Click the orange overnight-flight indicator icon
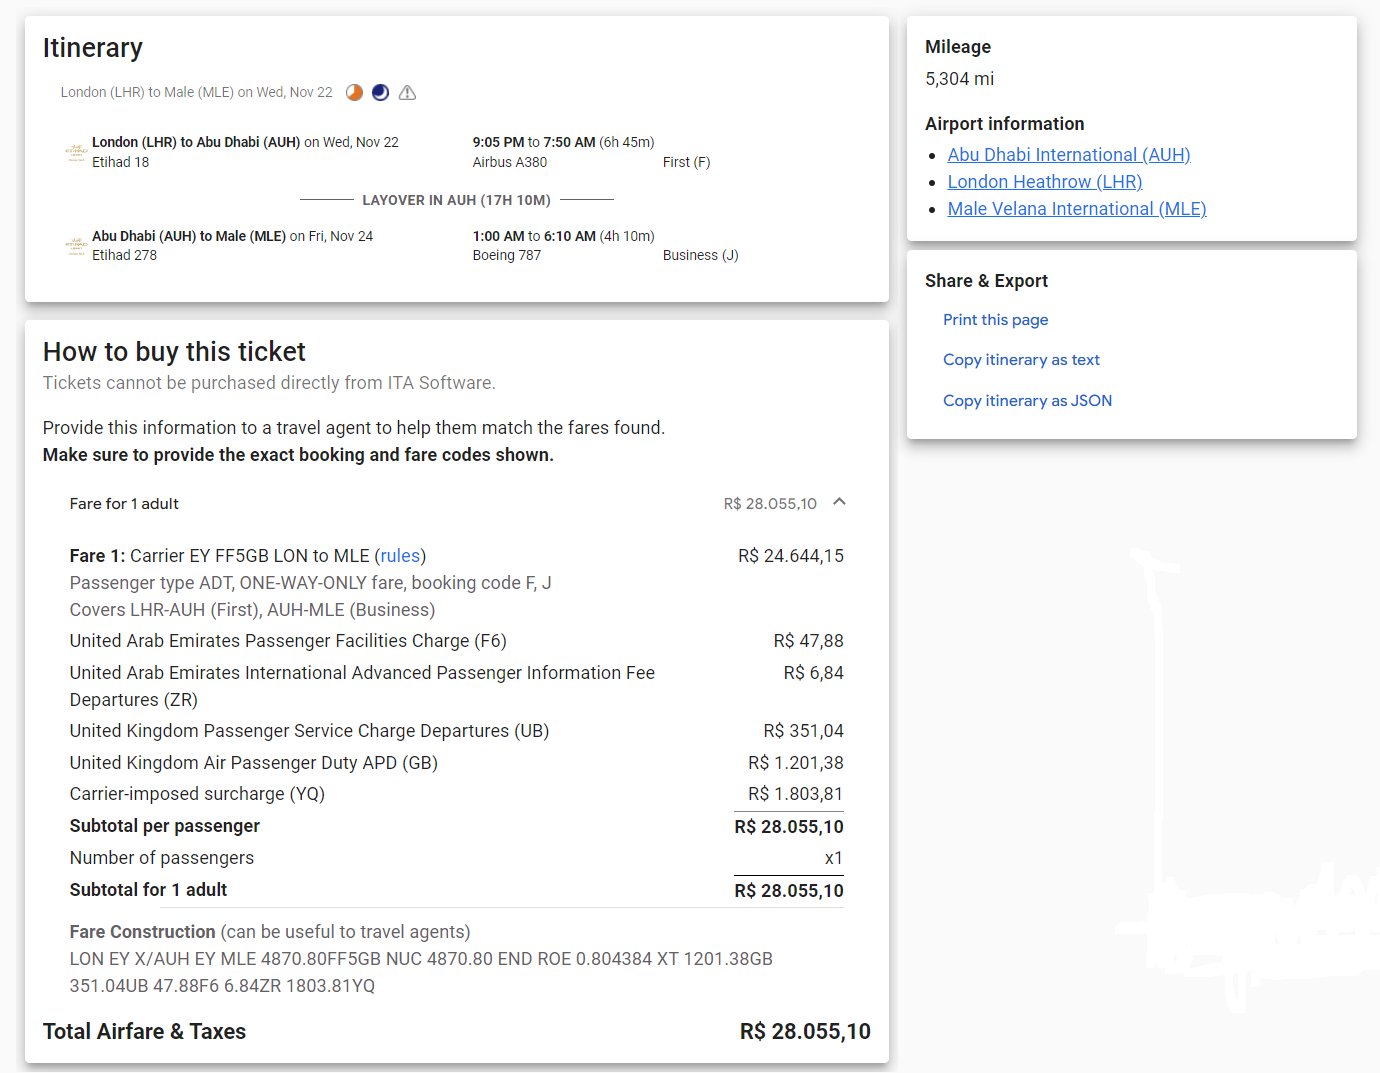Viewport: 1380px width, 1073px height. point(354,93)
